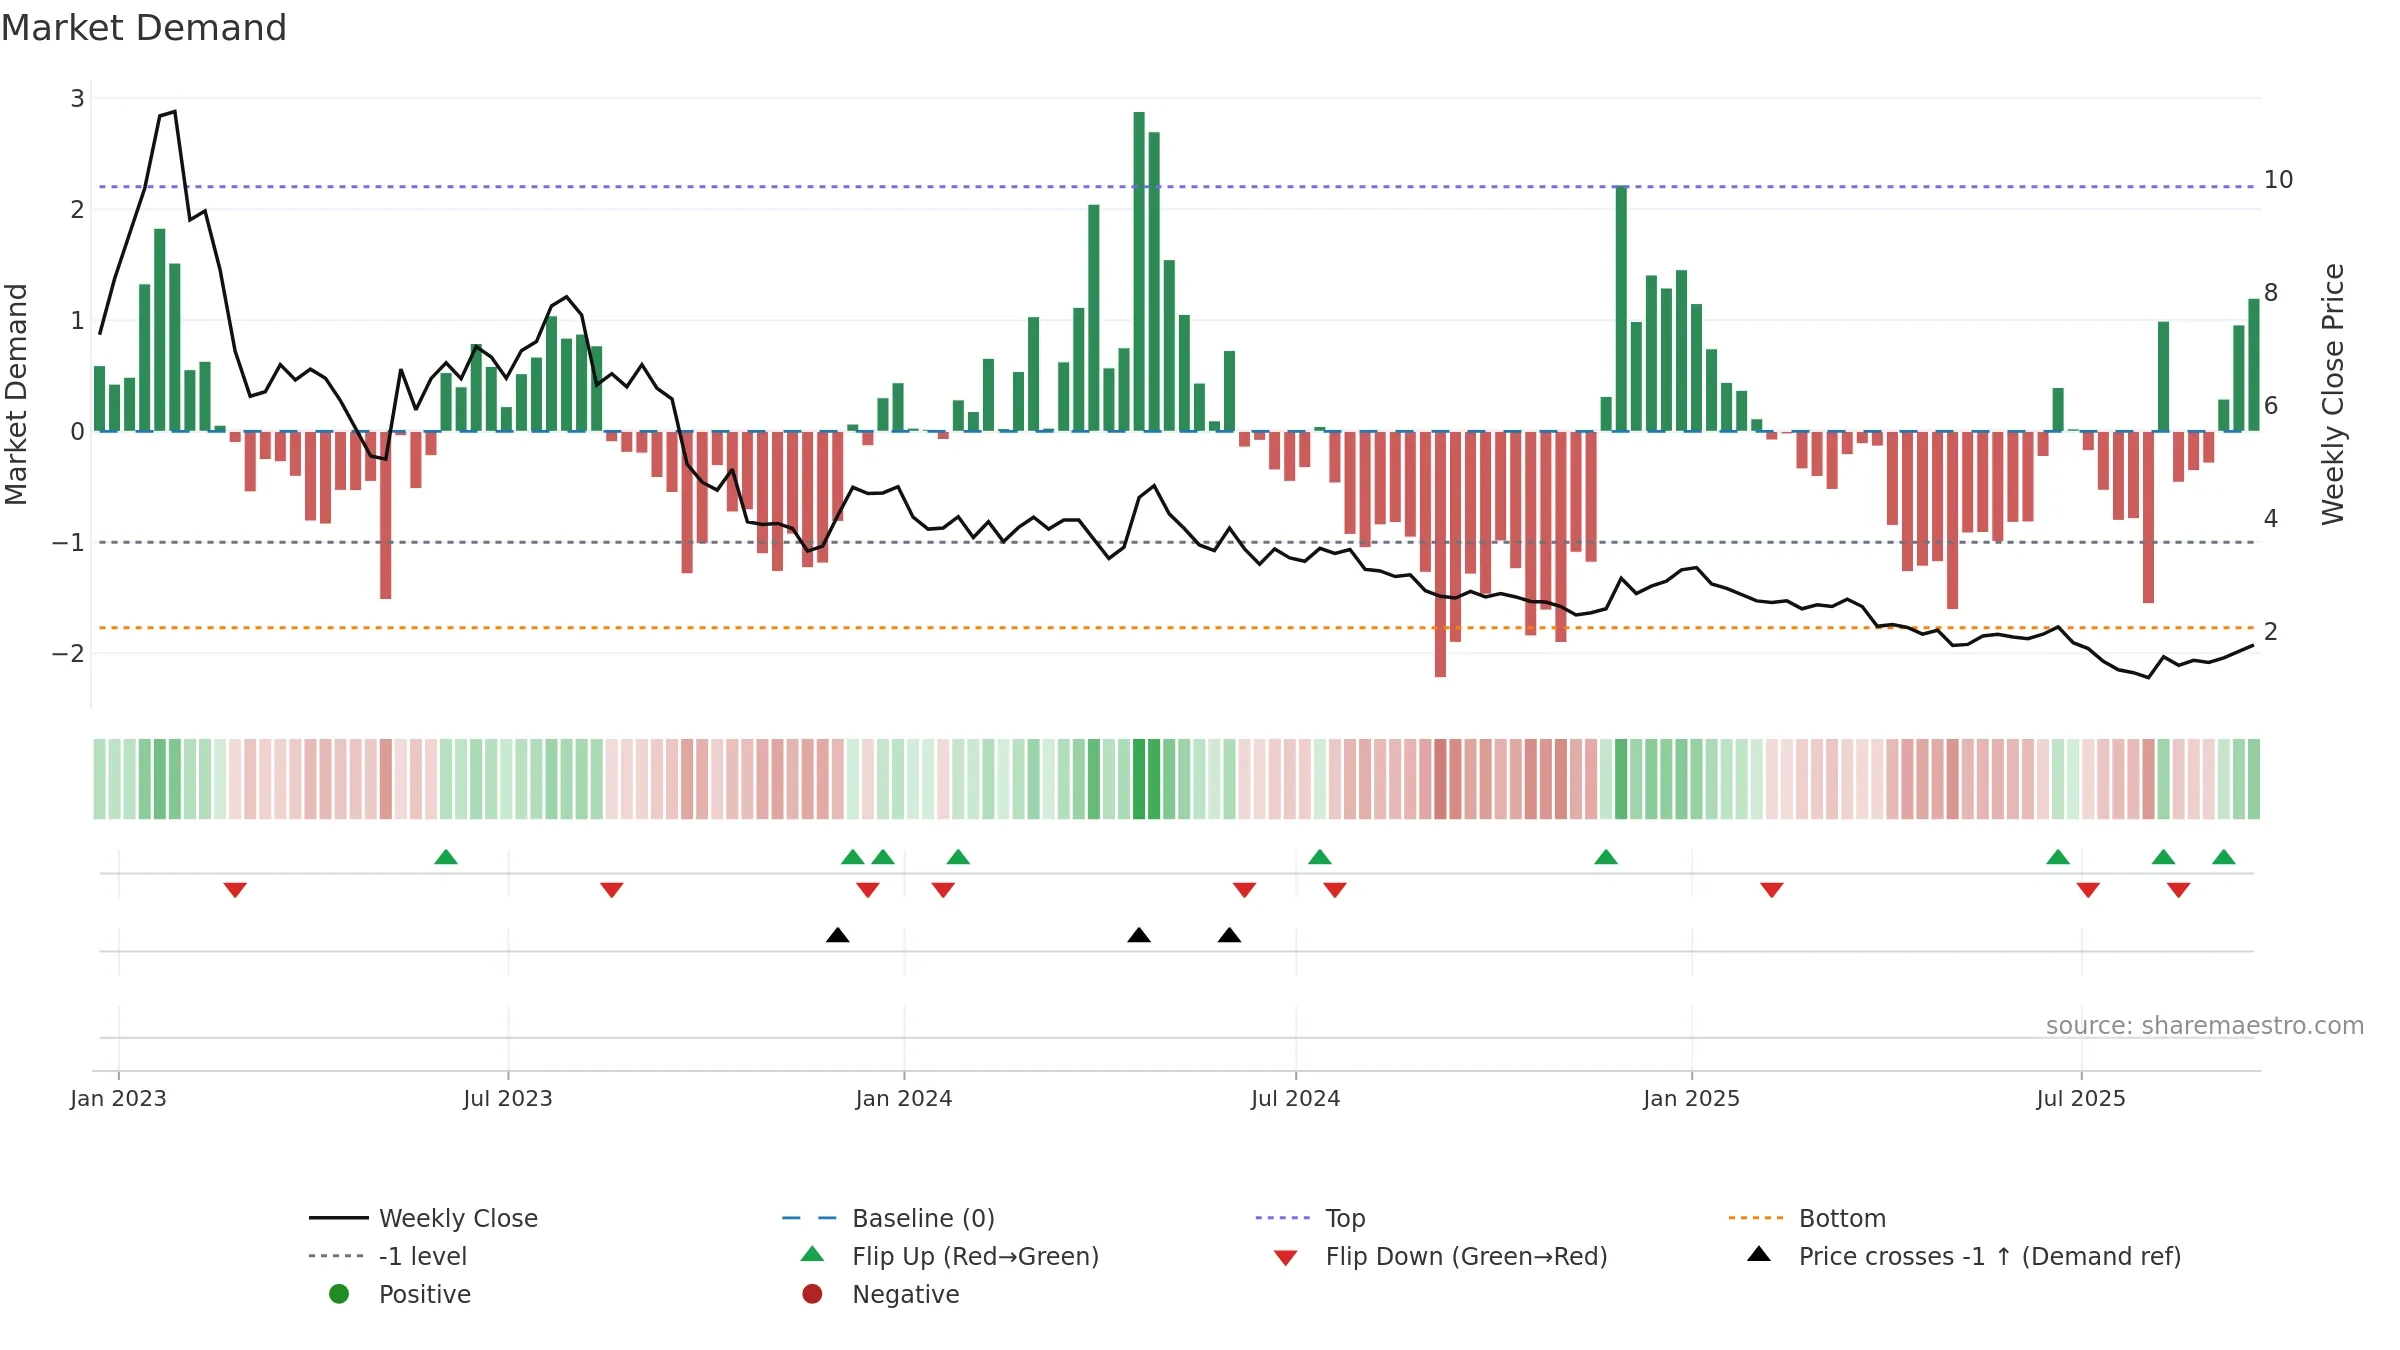The image size is (2400, 1350).
Task: Click the Flip Down (Green→Red) legend label
Action: [x=1466, y=1256]
